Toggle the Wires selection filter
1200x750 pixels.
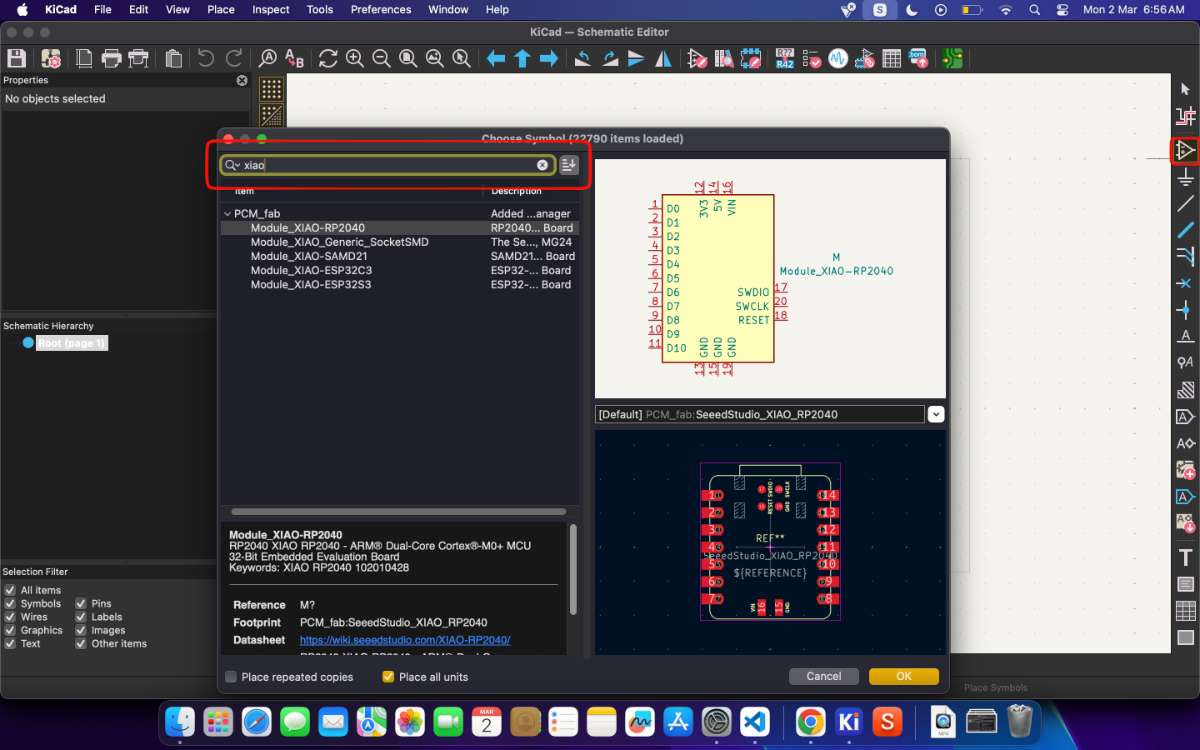click(10, 617)
